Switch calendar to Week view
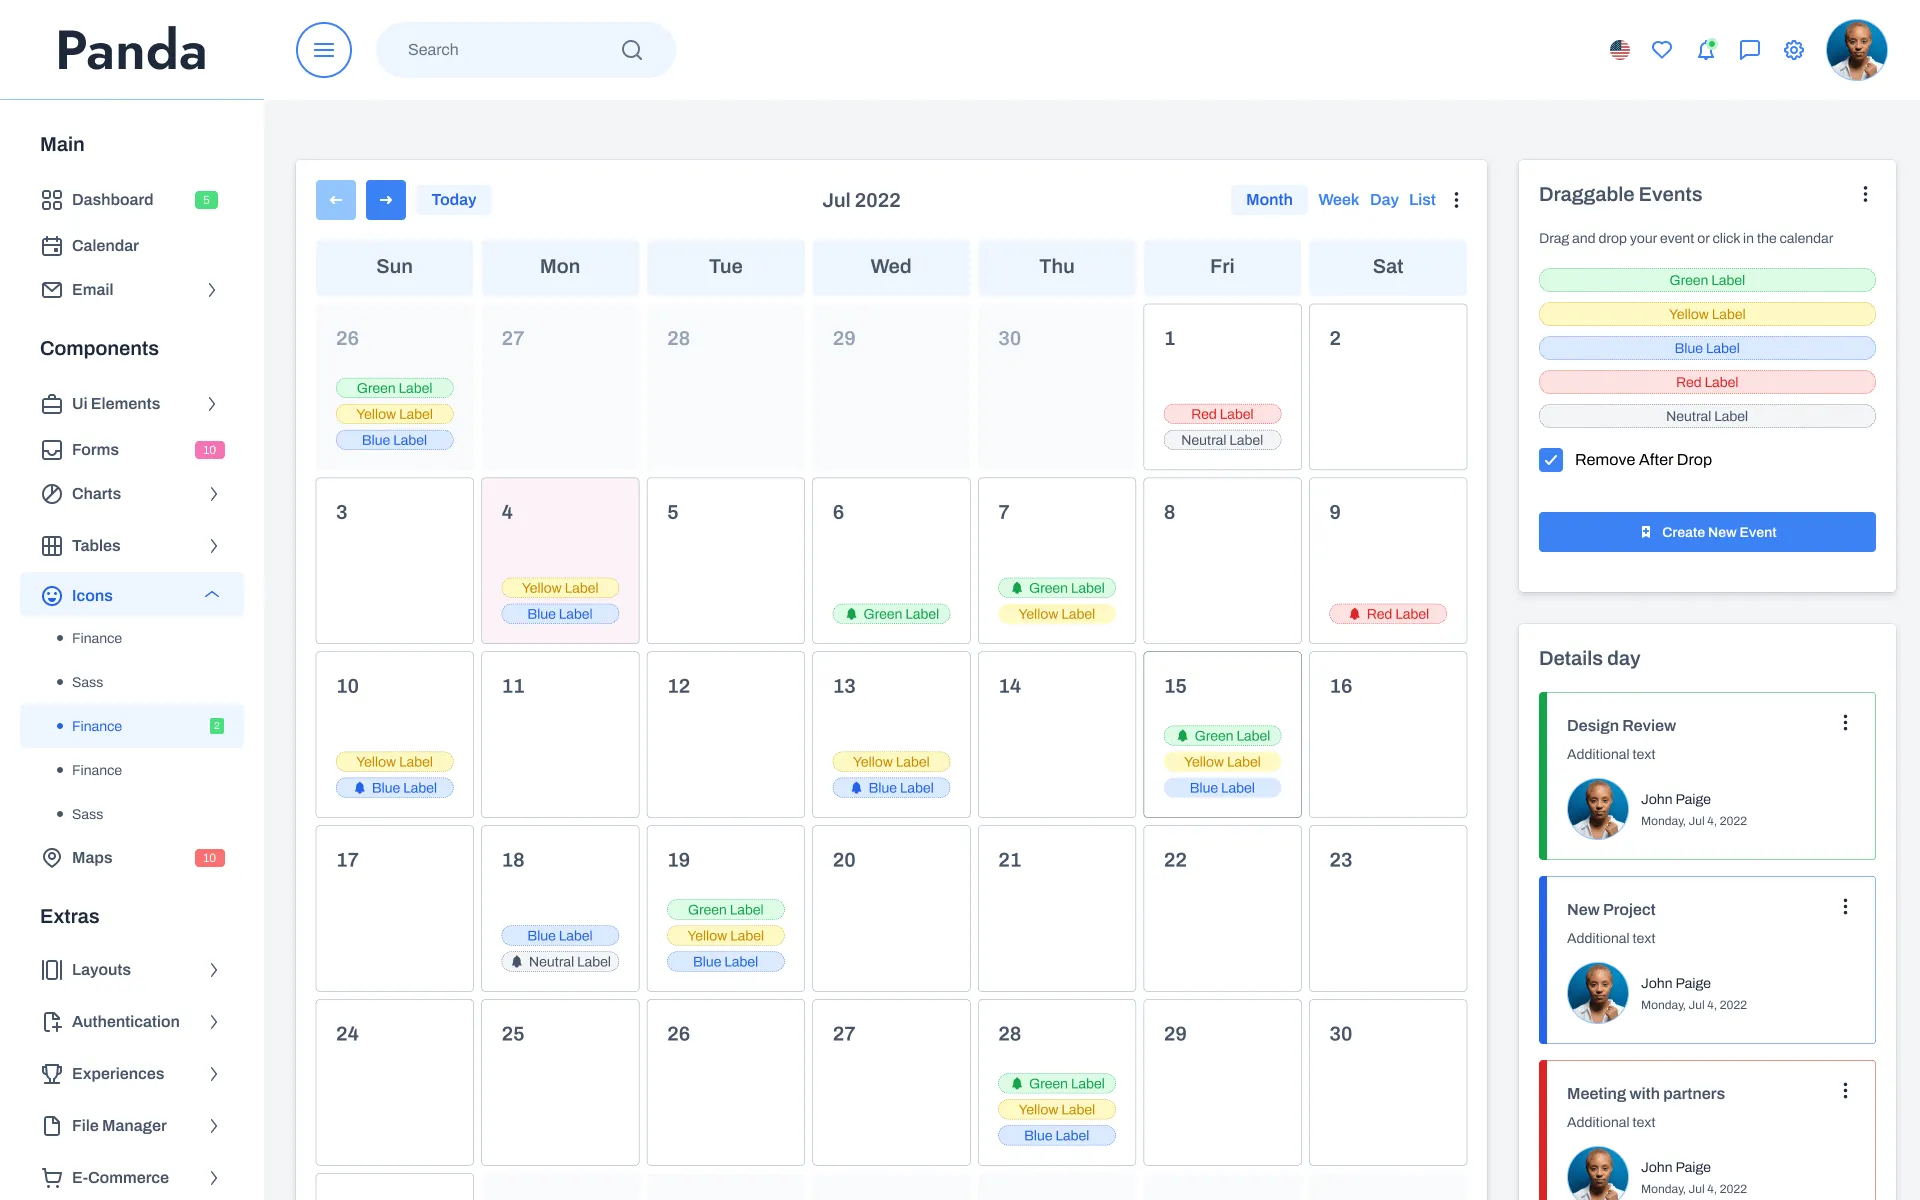 (x=1338, y=199)
